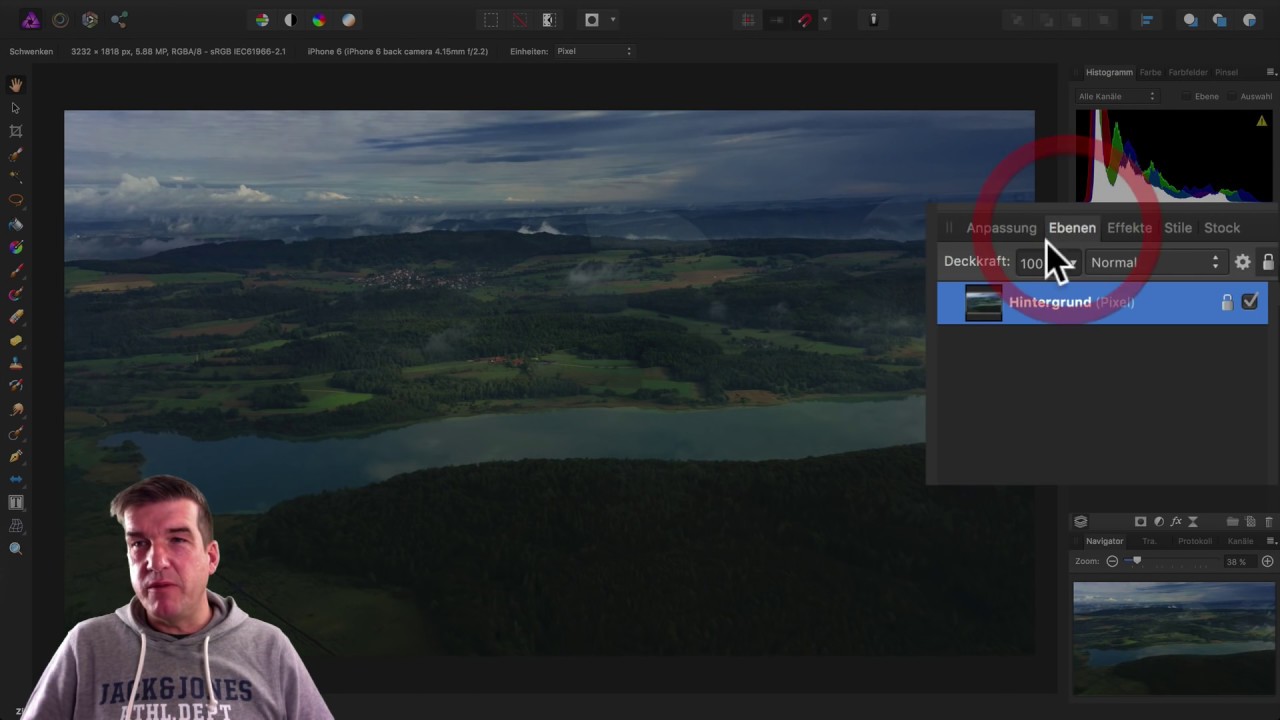The image size is (1280, 720).
Task: Click the Navigator zoom in plus button
Action: click(x=1268, y=562)
